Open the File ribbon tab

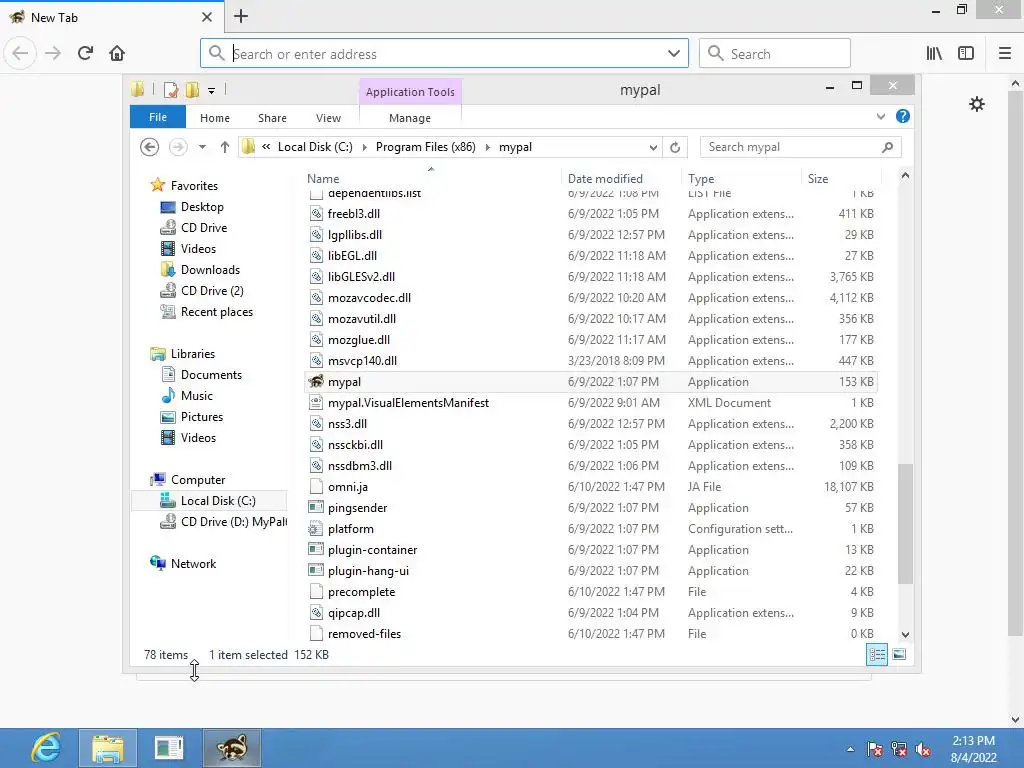pyautogui.click(x=158, y=117)
